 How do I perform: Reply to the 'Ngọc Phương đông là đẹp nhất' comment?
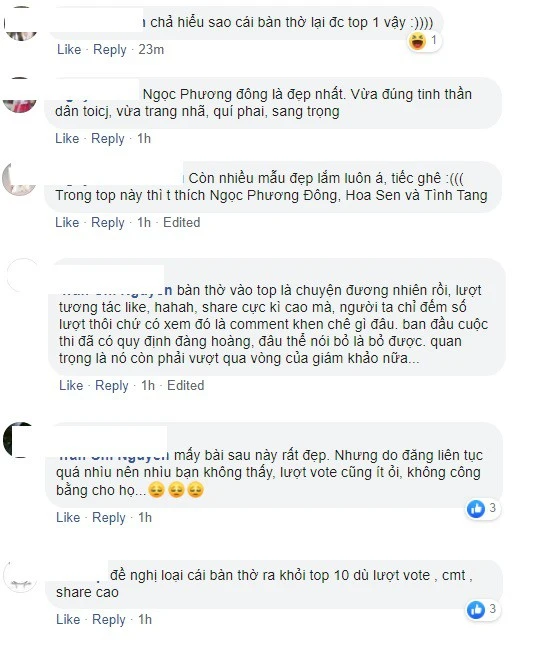[x=108, y=139]
